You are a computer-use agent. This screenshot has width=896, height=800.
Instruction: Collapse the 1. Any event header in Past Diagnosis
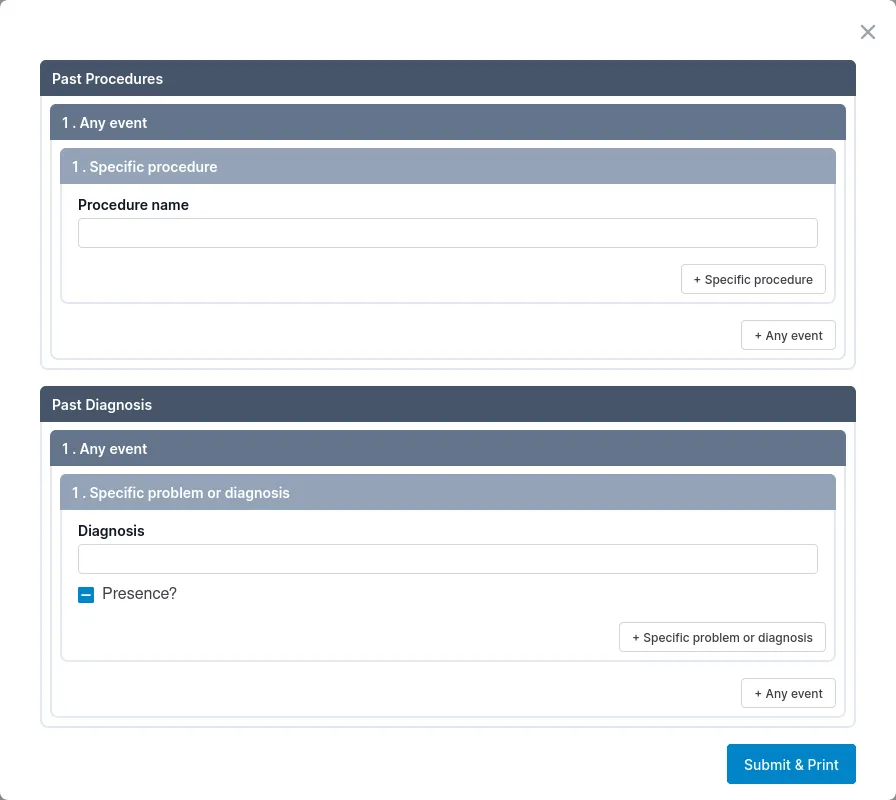click(x=447, y=448)
